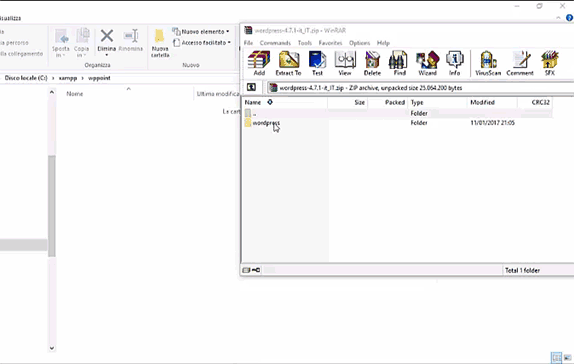Click Ultima modifica column header
This screenshot has height=364, width=574.
point(217,94)
